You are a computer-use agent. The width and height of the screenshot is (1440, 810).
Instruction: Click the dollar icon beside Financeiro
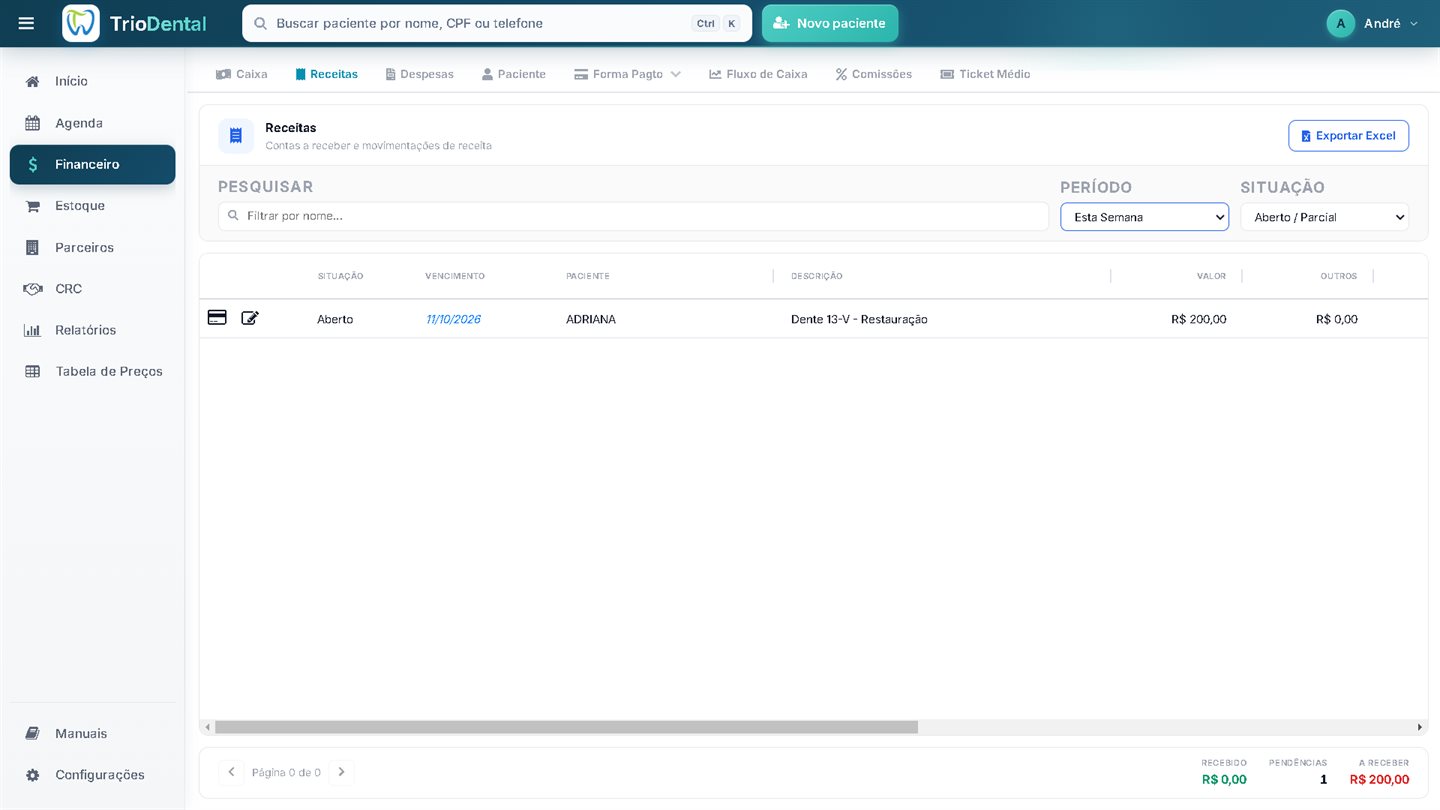click(x=33, y=165)
